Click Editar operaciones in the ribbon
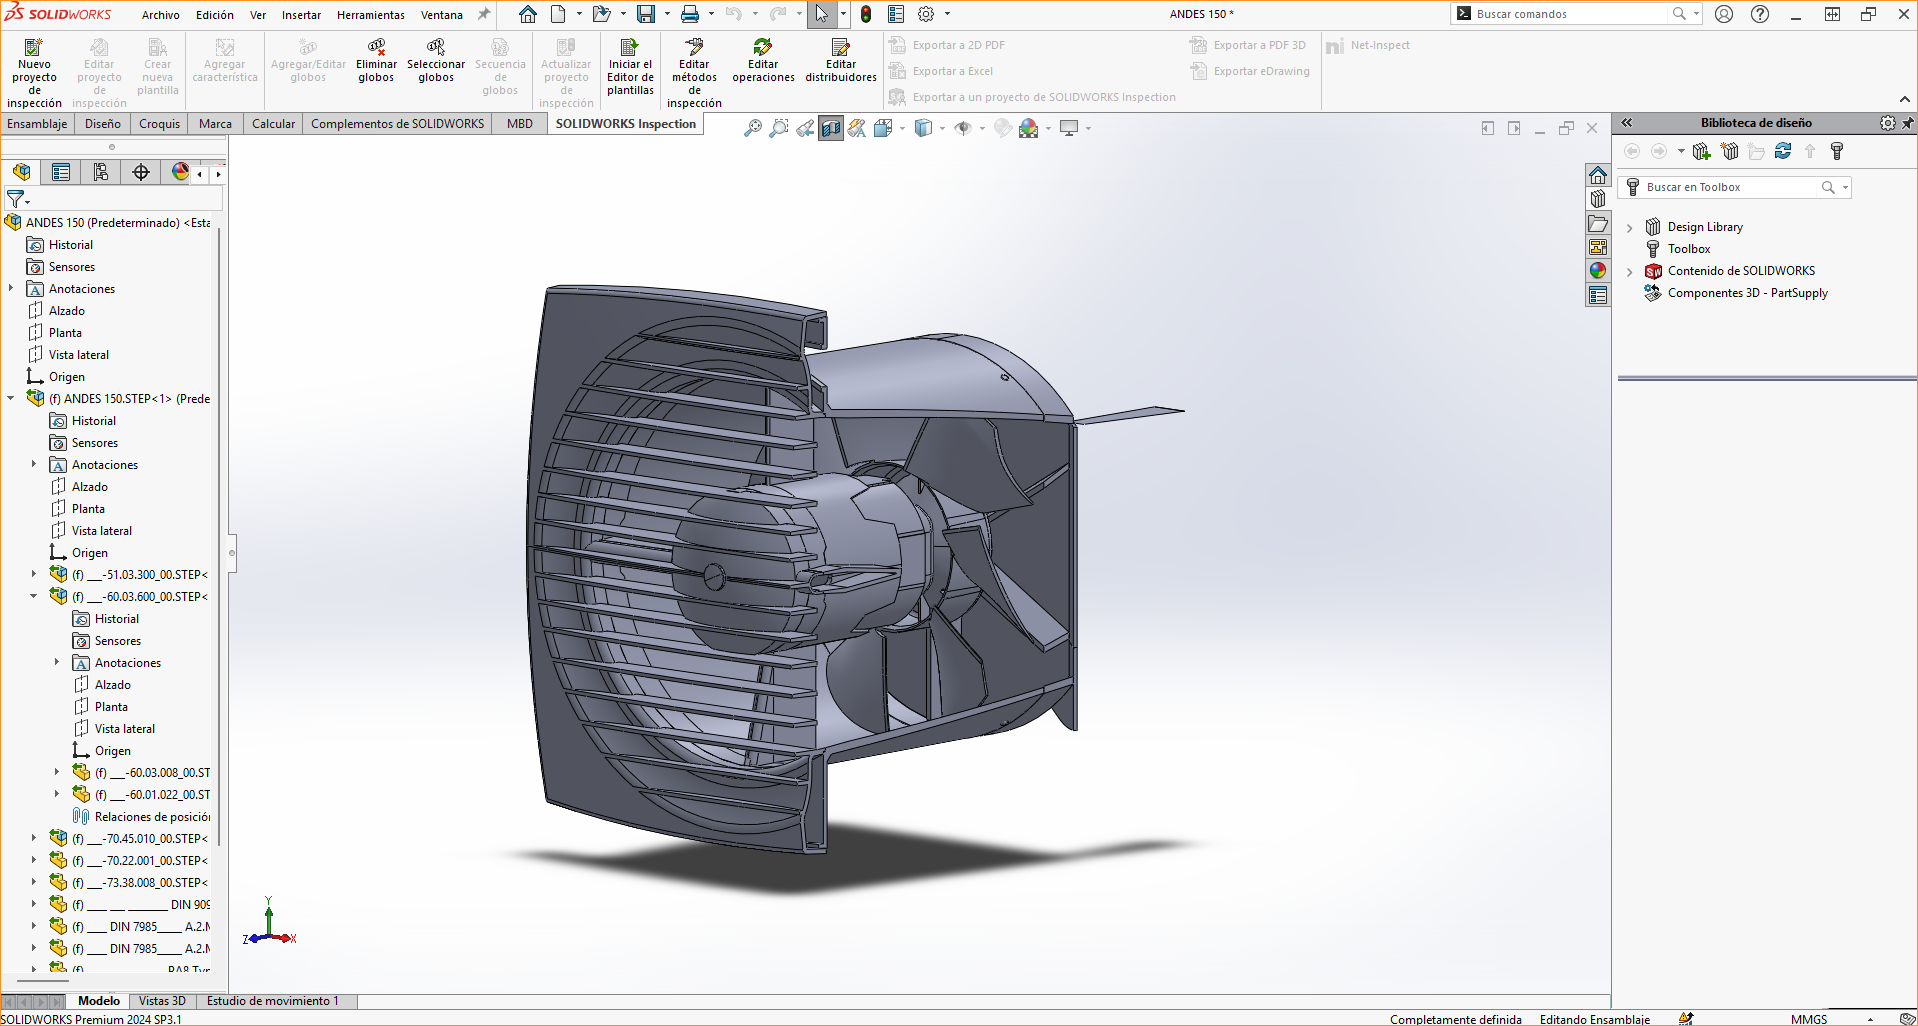The height and width of the screenshot is (1026, 1918). (763, 61)
